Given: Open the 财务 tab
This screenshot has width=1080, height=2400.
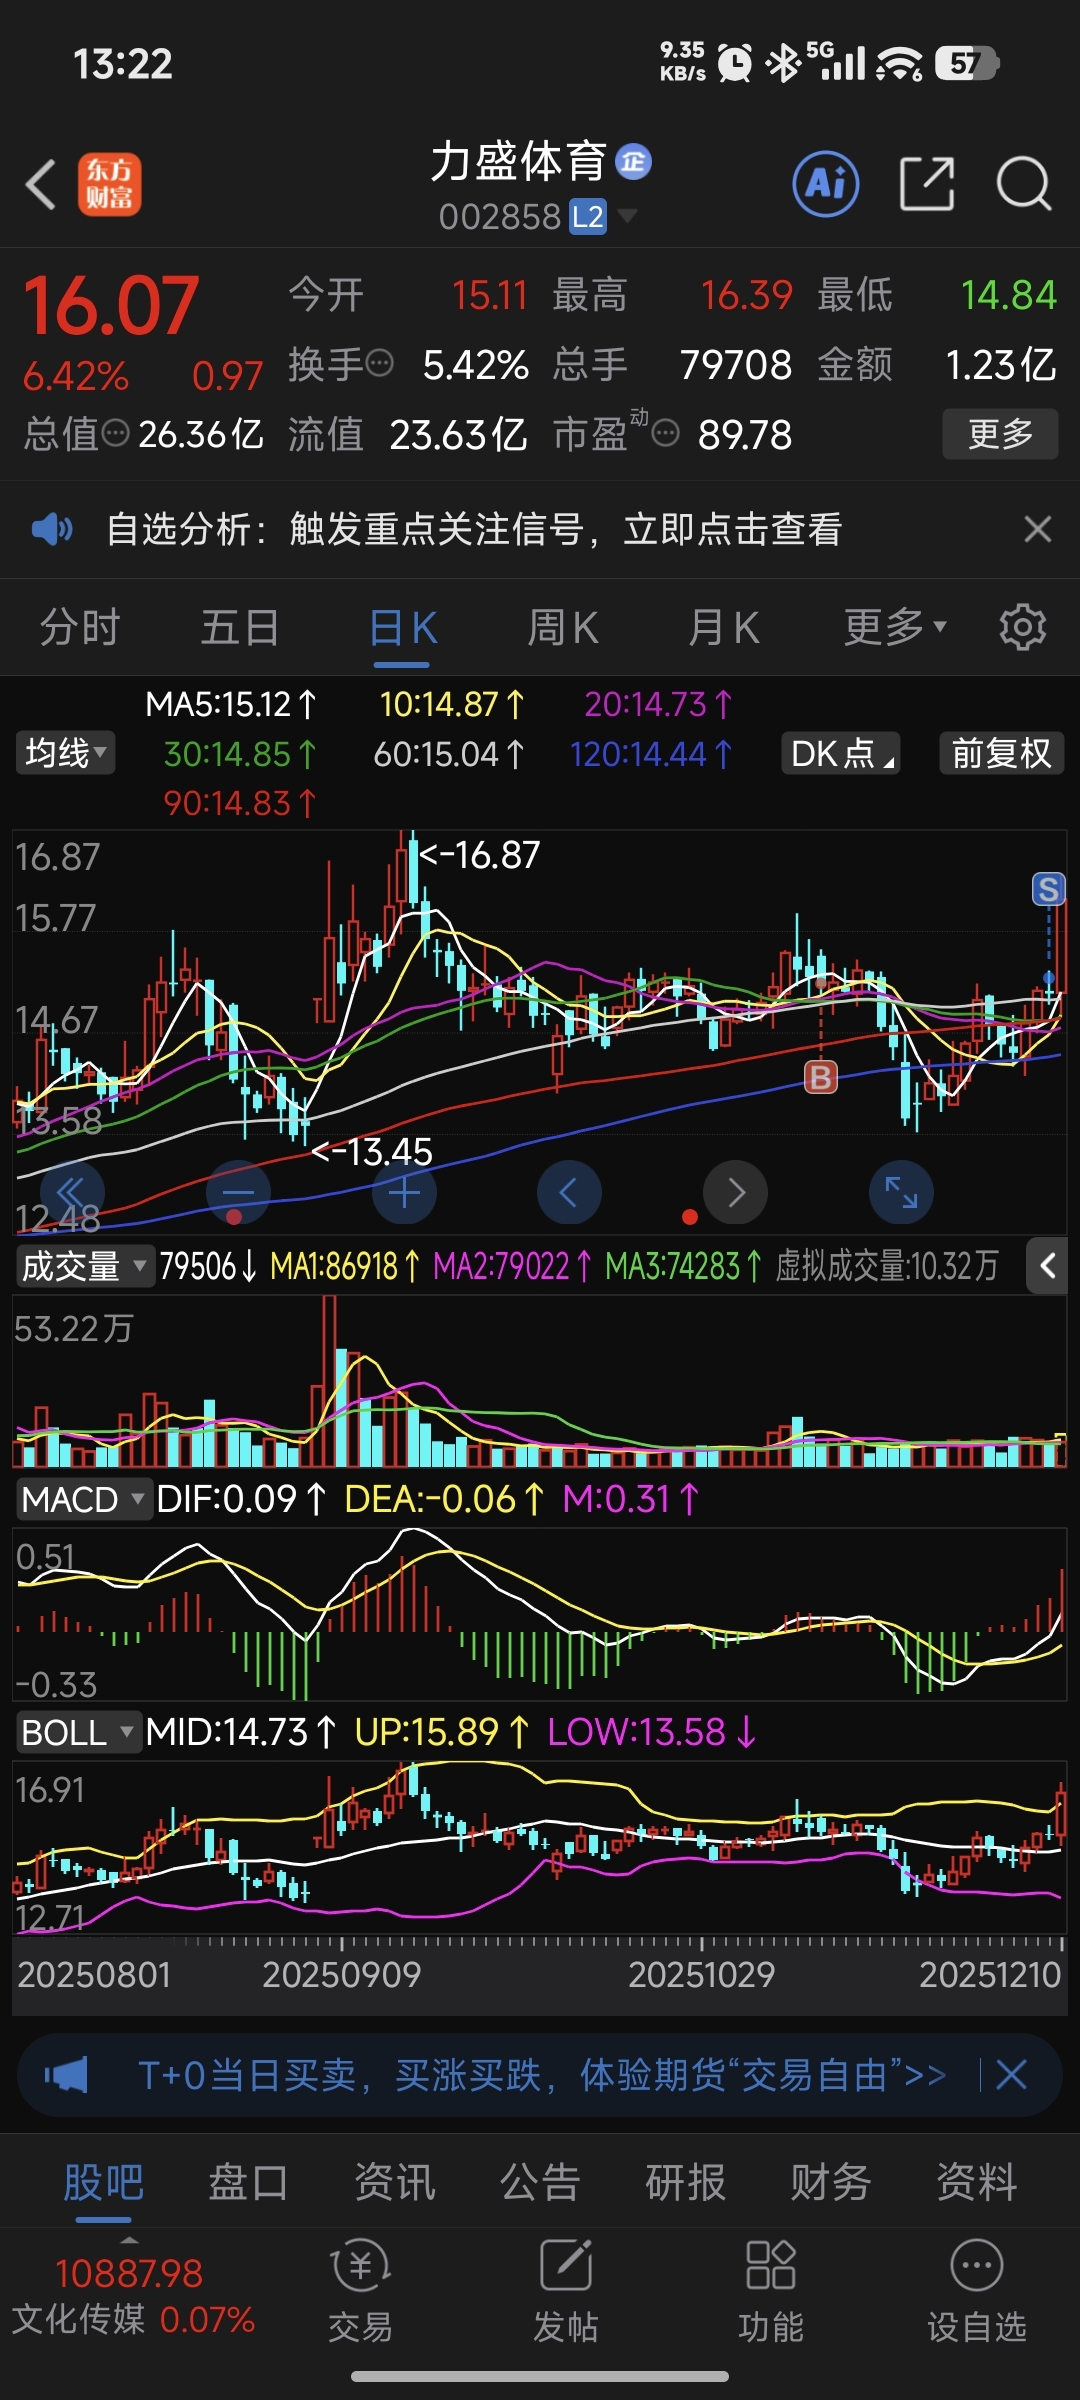Looking at the screenshot, I should (831, 2182).
